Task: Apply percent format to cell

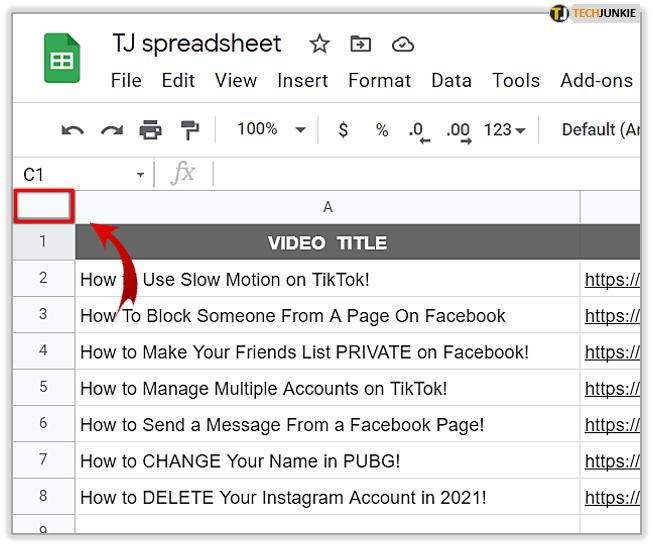Action: click(381, 130)
